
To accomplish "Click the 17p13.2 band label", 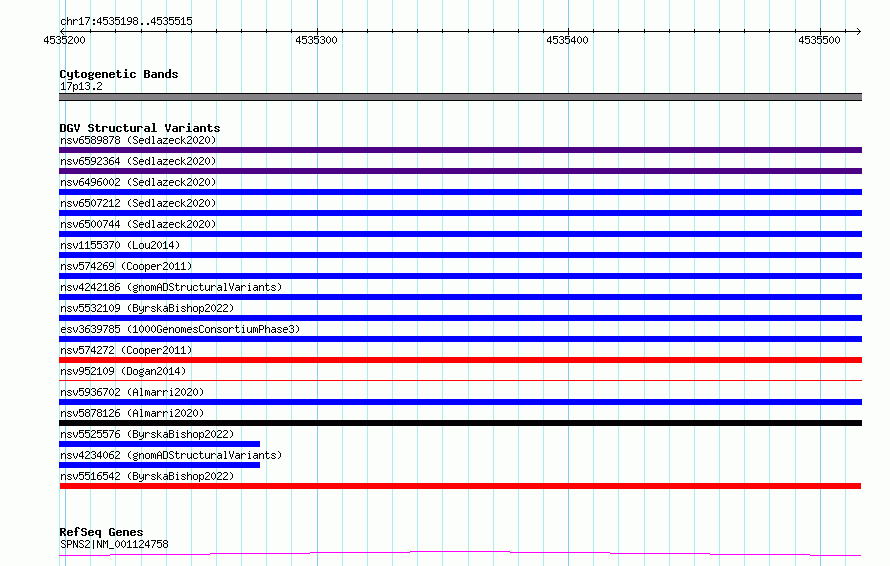I will [81, 86].
